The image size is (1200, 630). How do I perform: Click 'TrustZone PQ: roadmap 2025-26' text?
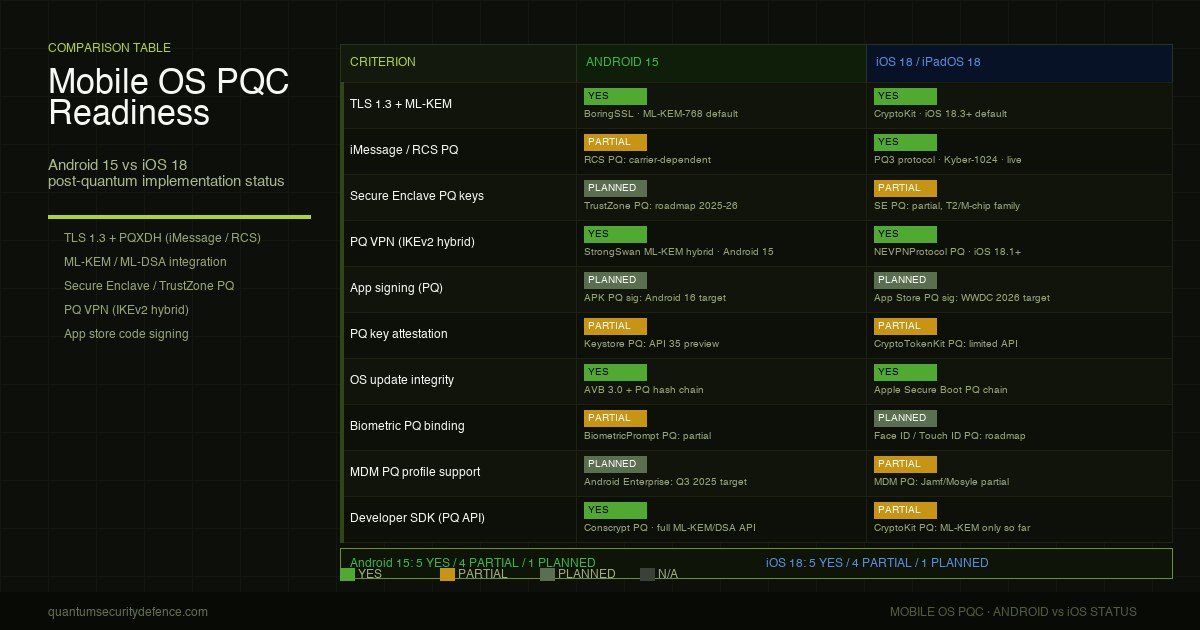pyautogui.click(x=660, y=206)
